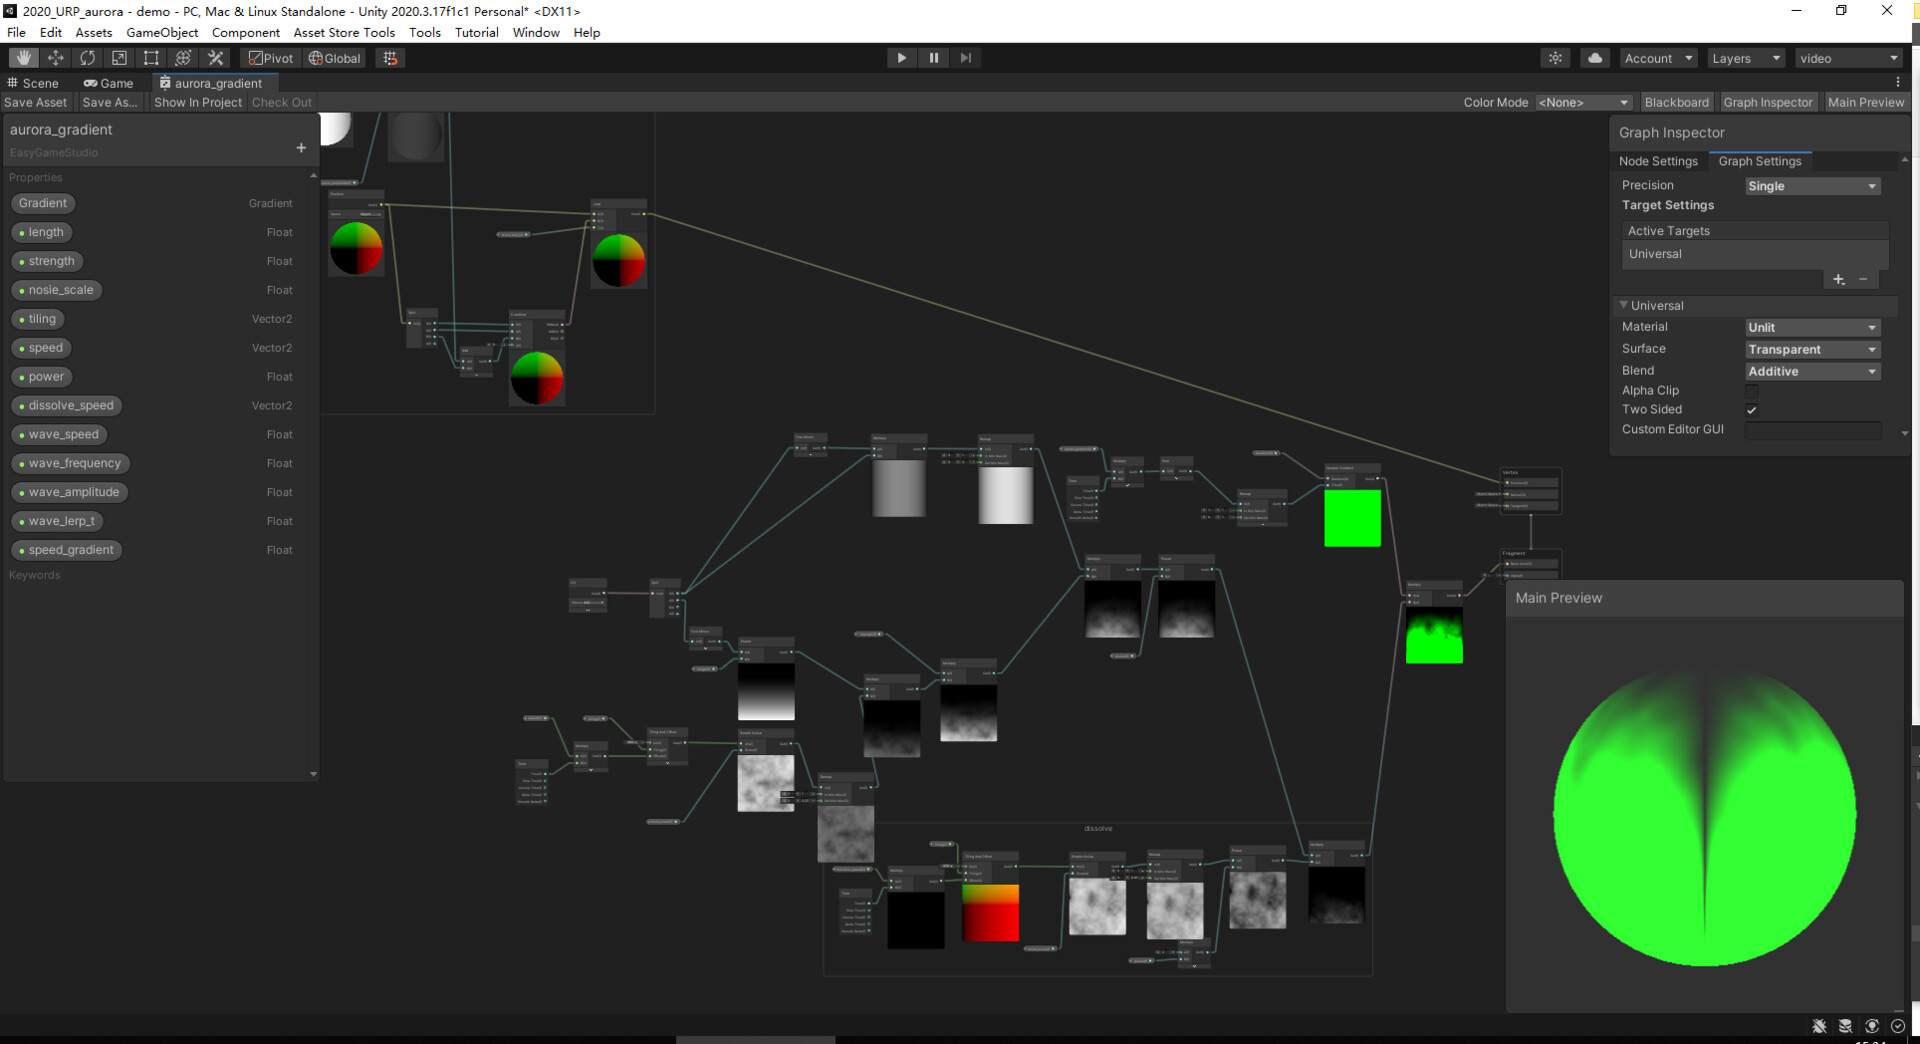Viewport: 1920px width, 1044px height.
Task: Select the Scale tool
Action: click(119, 57)
